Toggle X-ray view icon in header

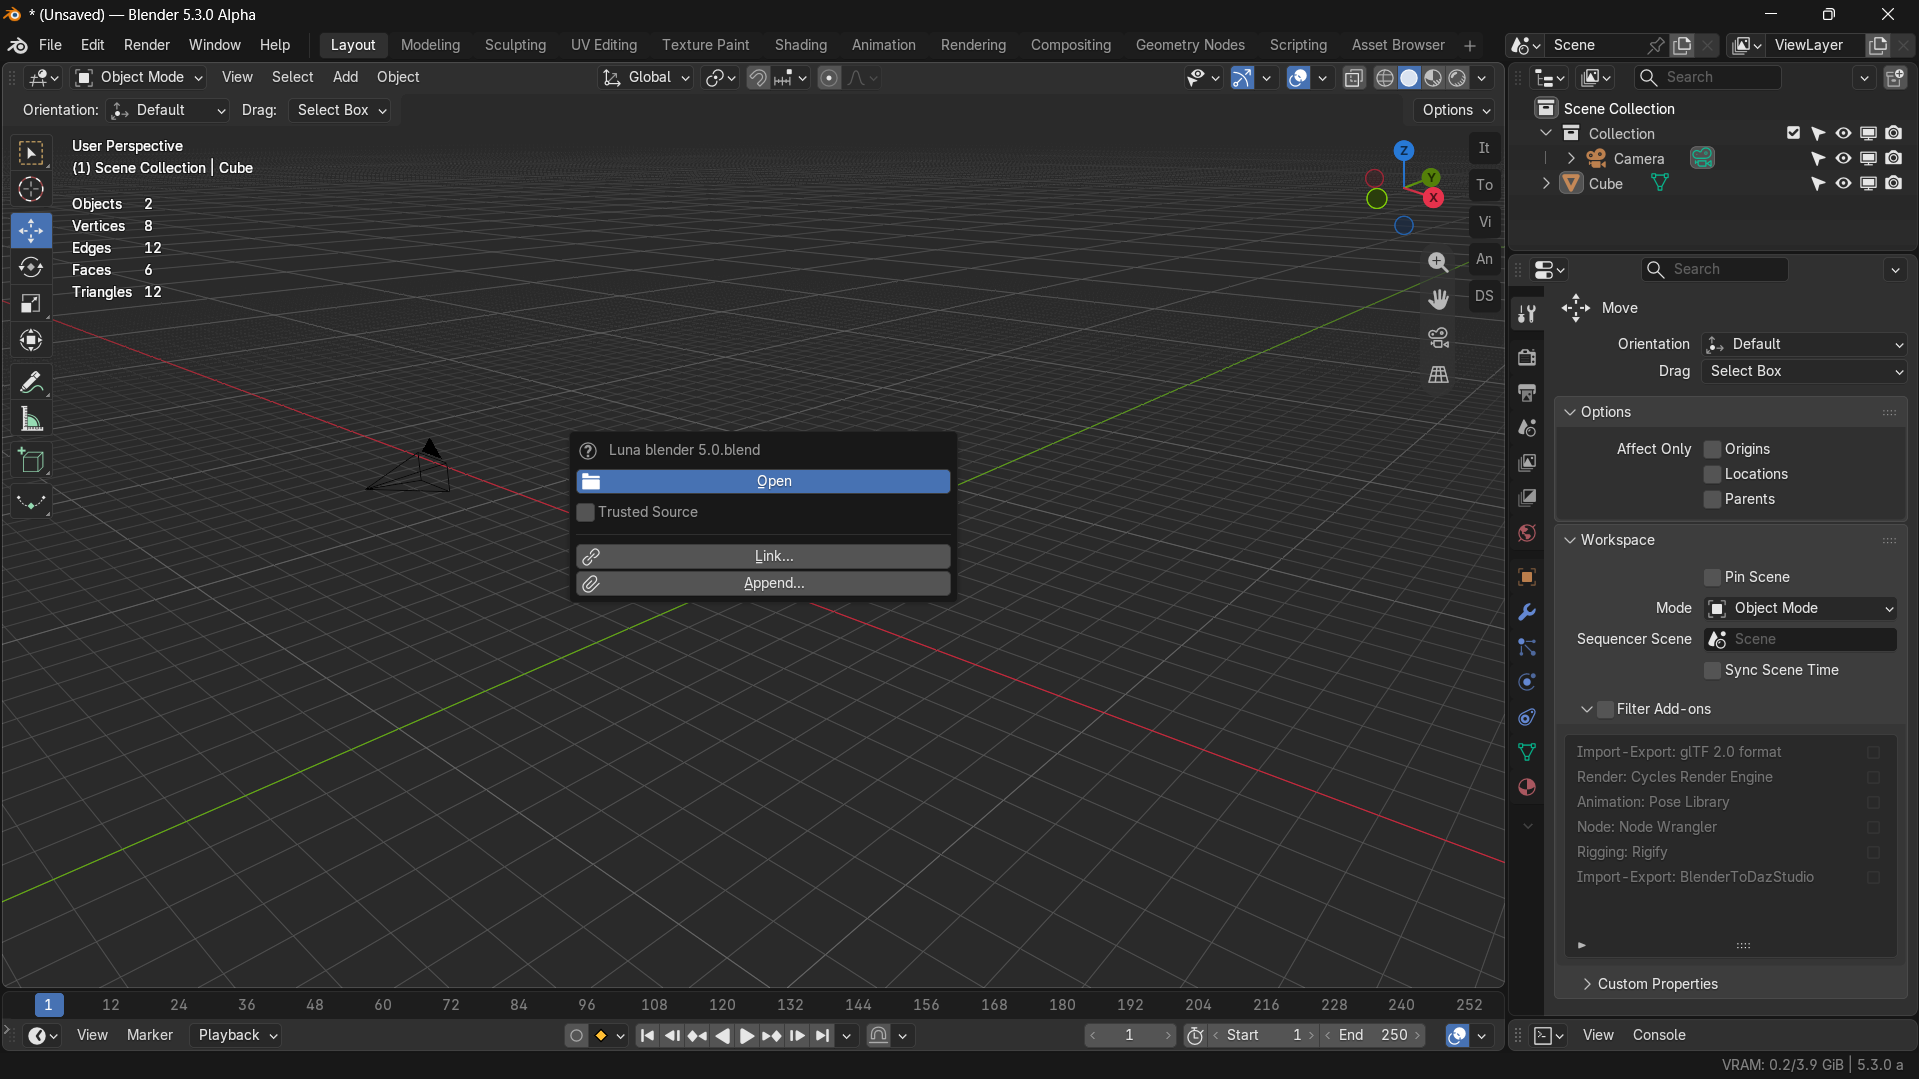pyautogui.click(x=1353, y=78)
